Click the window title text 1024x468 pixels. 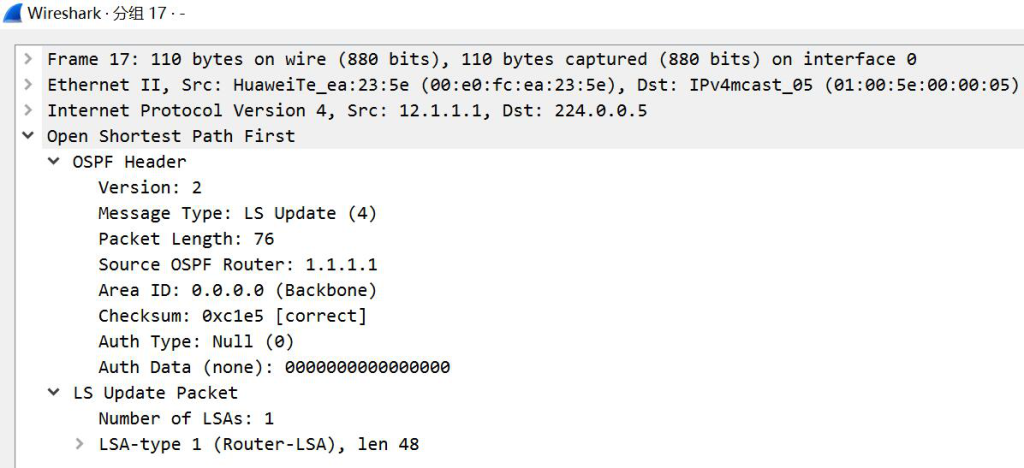click(106, 14)
